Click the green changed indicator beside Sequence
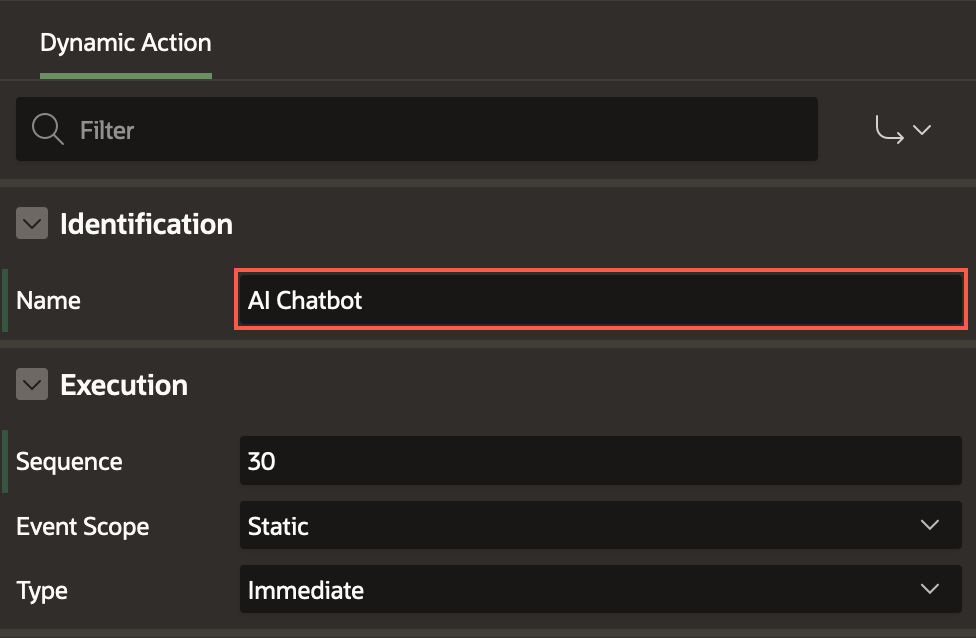 [5, 462]
